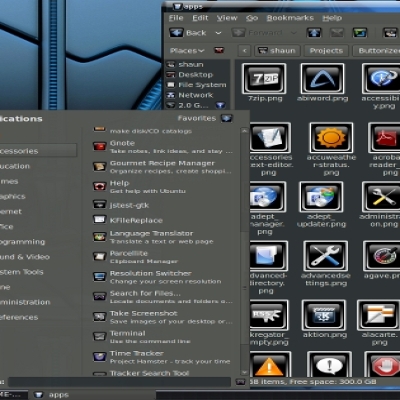Viewport: 400px width, 400px height.
Task: Open the Go menu
Action: pos(252,18)
